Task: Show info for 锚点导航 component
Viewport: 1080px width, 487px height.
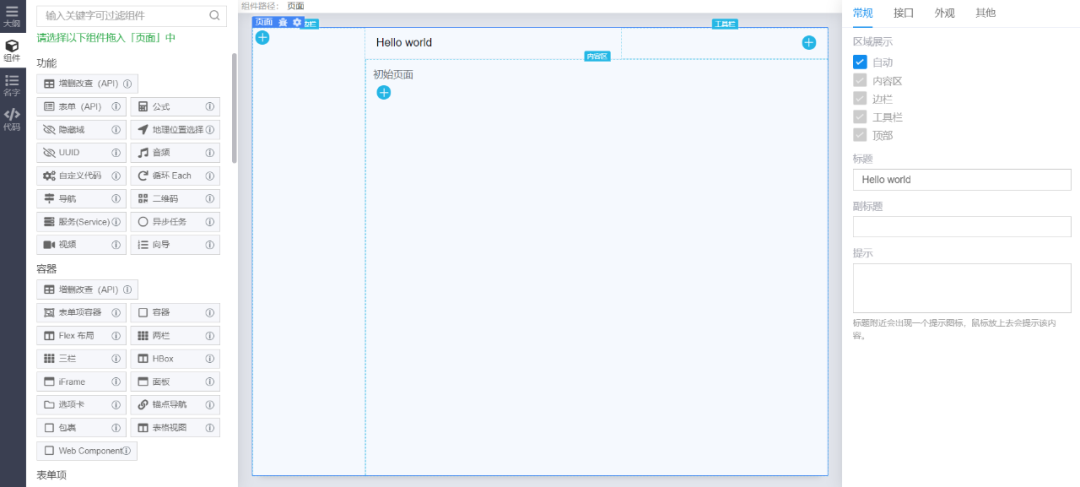Action: tap(209, 404)
